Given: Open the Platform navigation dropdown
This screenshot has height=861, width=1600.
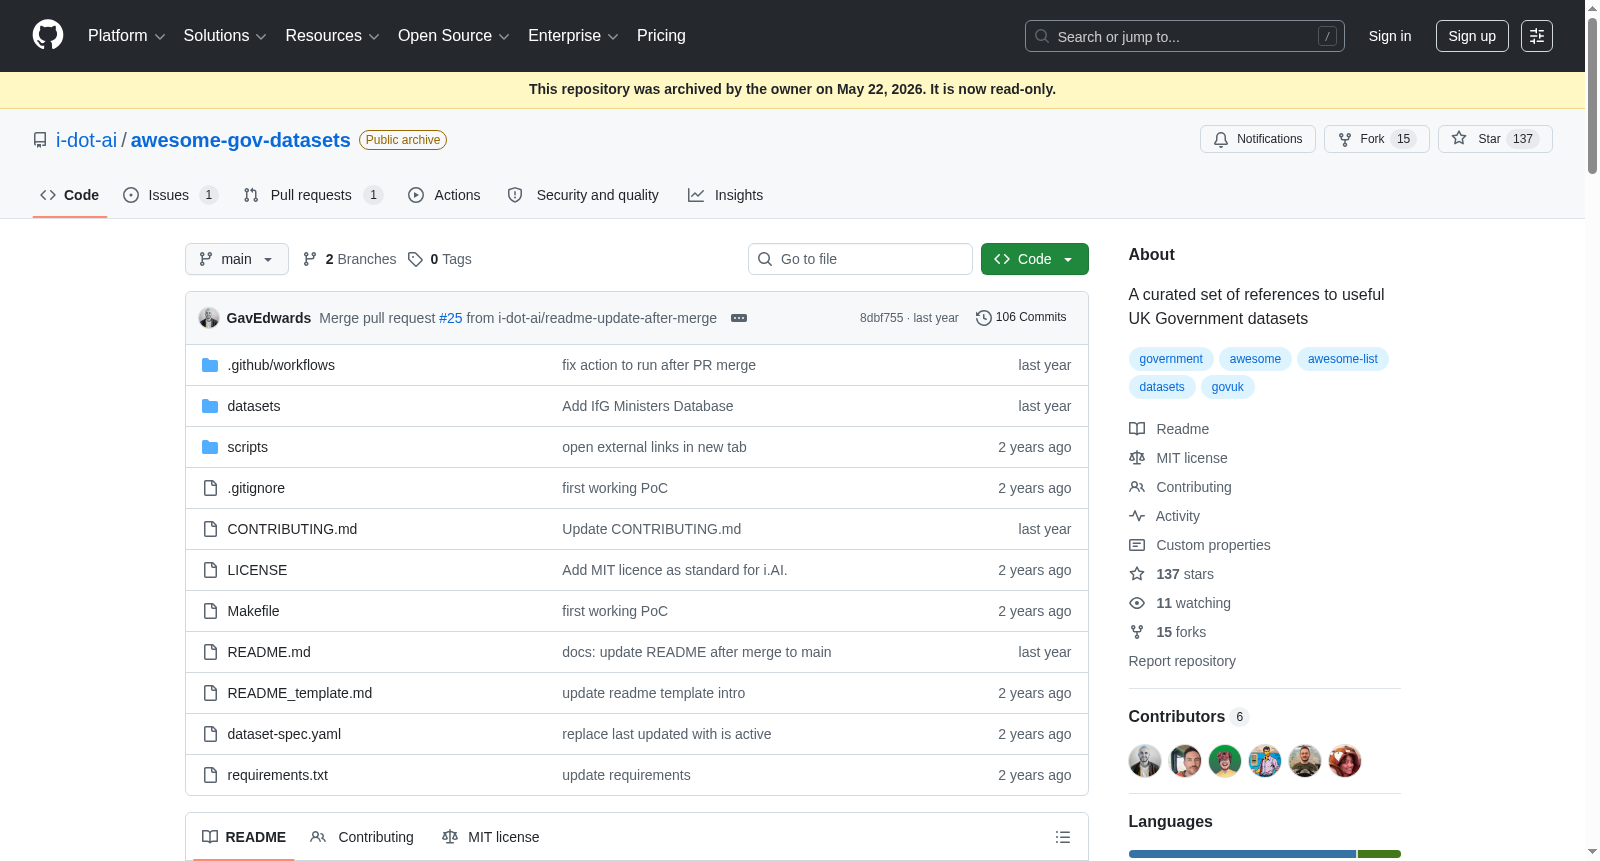Looking at the screenshot, I should point(126,36).
